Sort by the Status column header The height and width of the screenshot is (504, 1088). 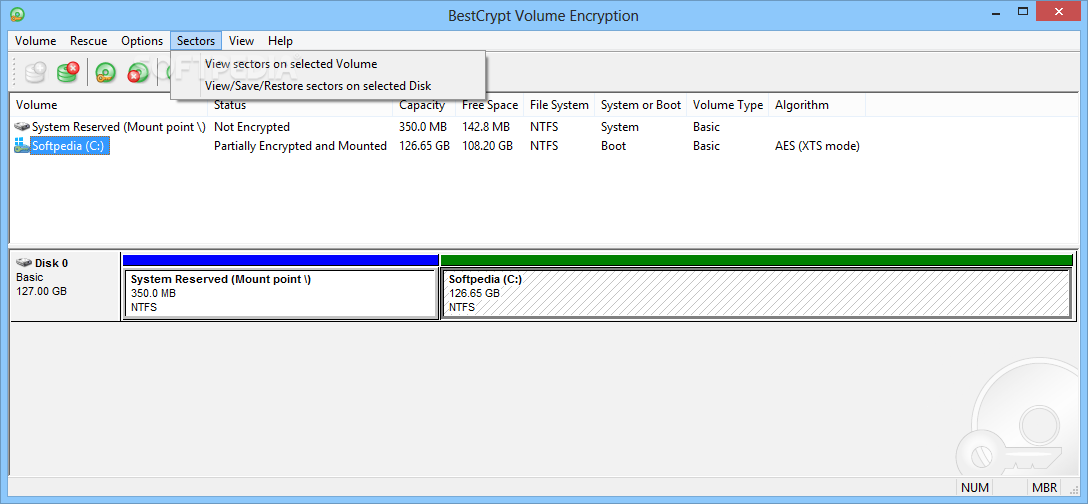(300, 105)
